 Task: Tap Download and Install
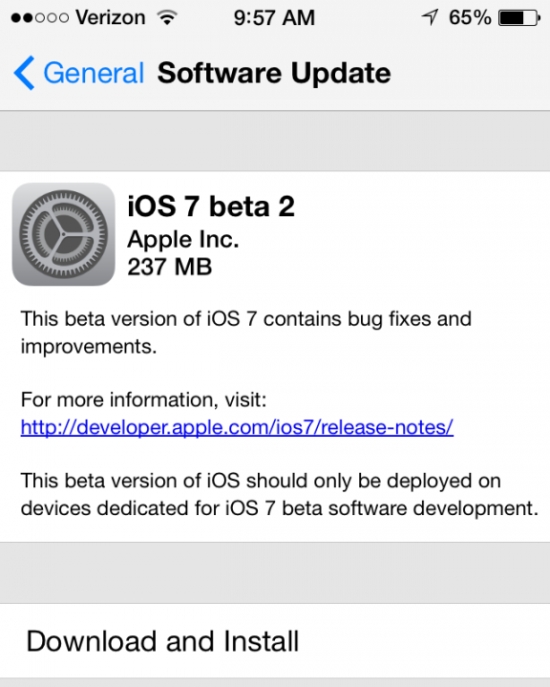coord(275,641)
